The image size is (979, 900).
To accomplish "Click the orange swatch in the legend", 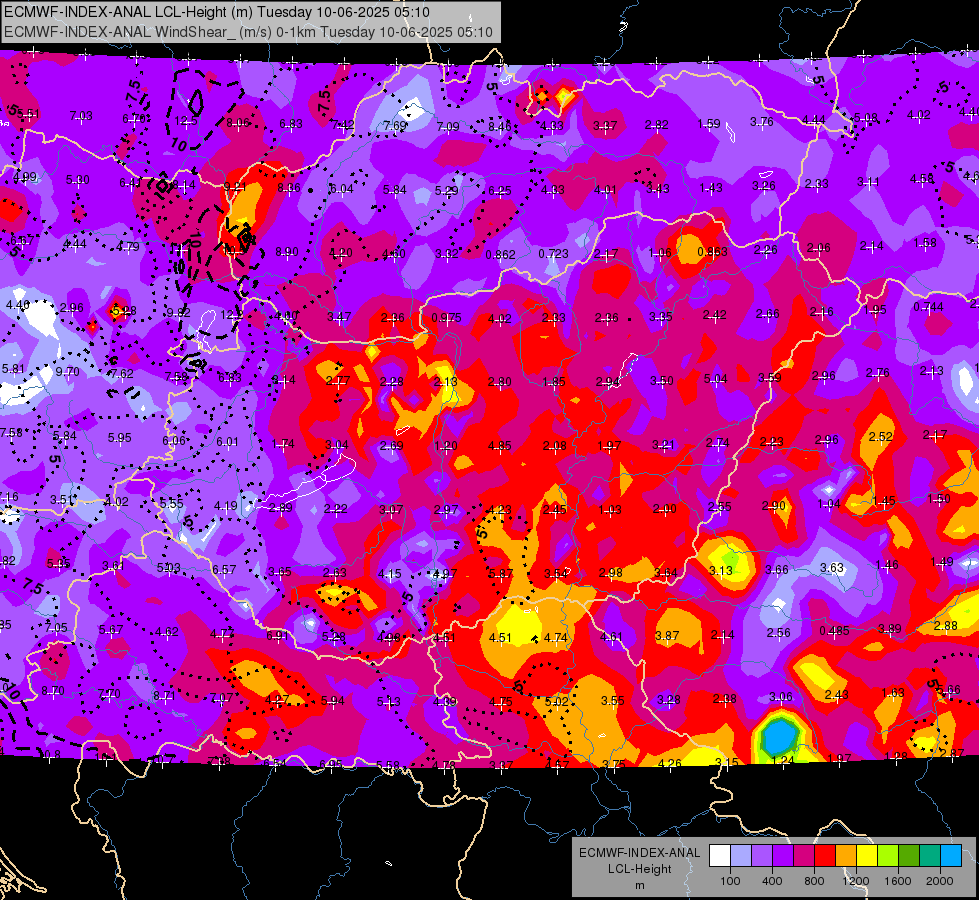I will [x=846, y=856].
